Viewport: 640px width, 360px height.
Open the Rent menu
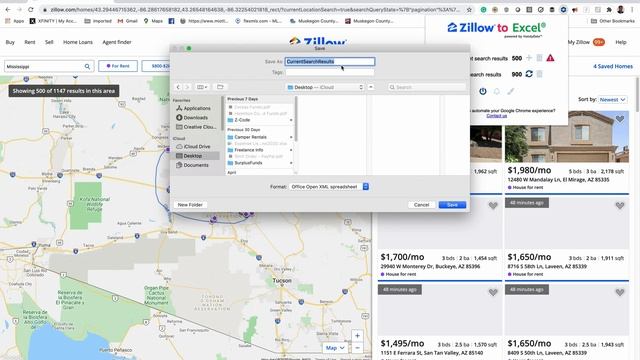click(x=30, y=42)
